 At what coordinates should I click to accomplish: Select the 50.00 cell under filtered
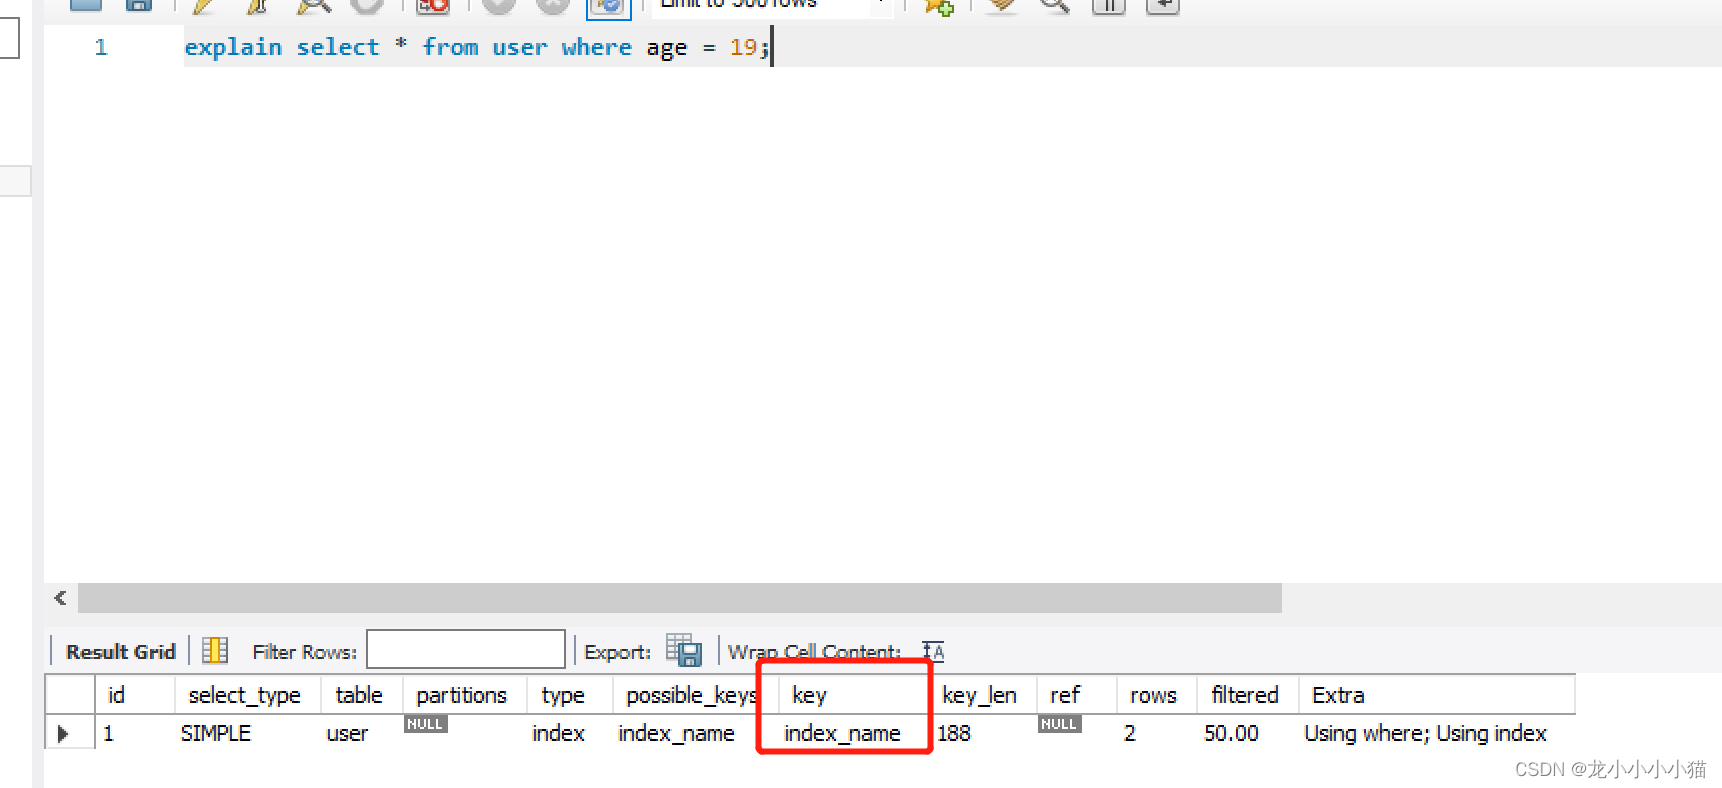(x=1231, y=733)
